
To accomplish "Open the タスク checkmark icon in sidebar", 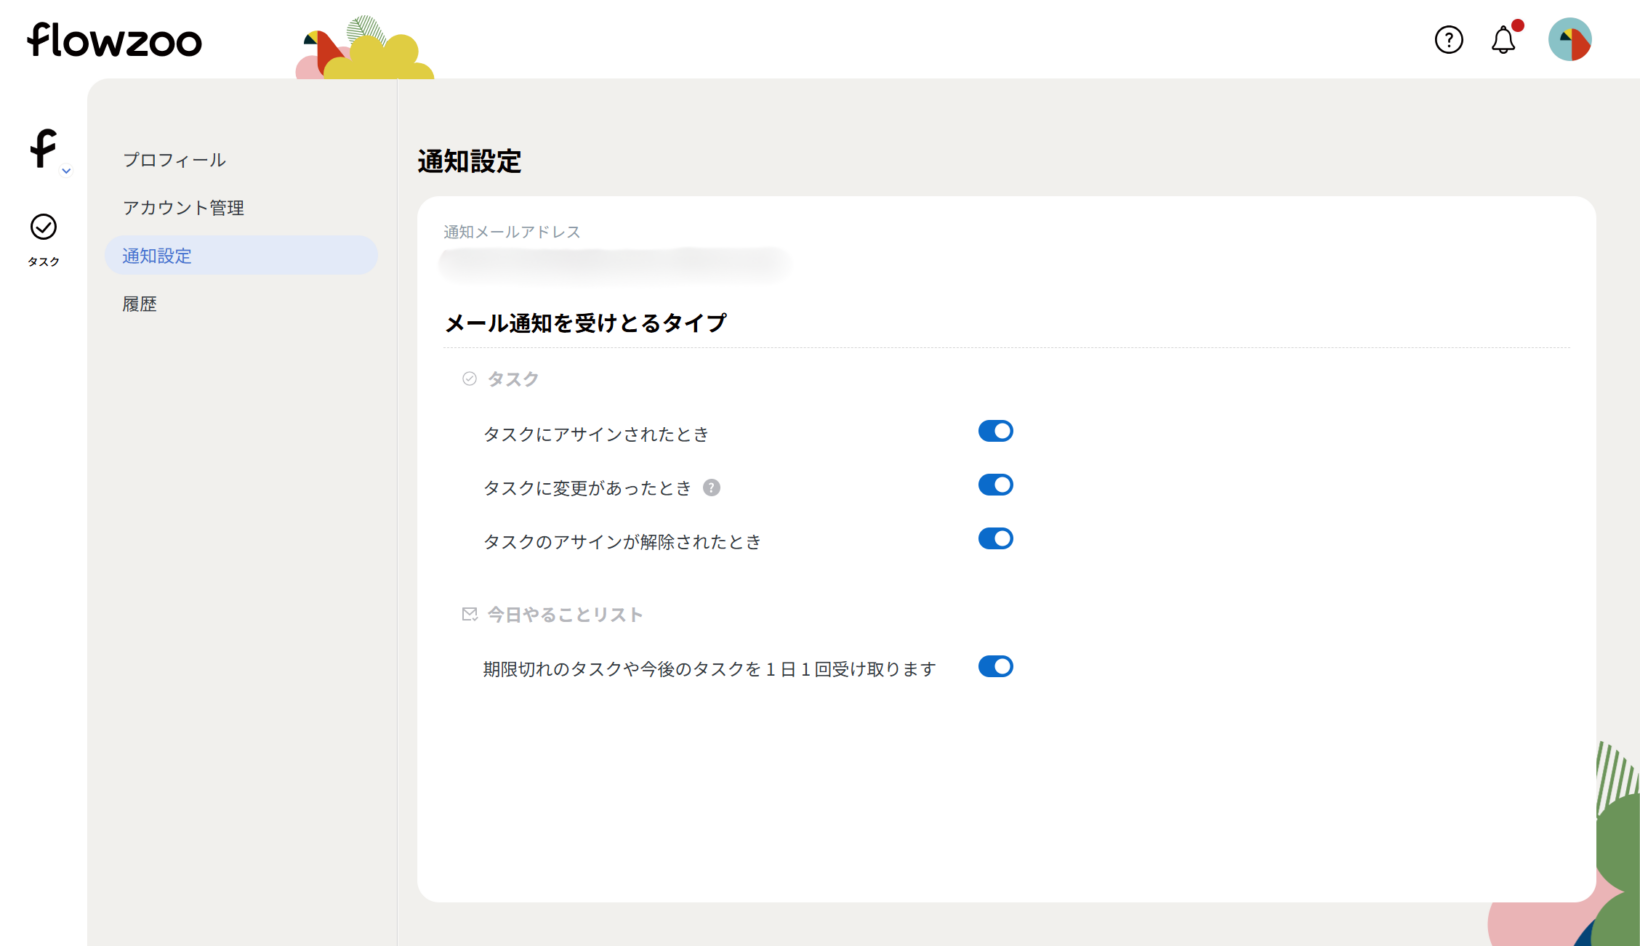I will (43, 228).
